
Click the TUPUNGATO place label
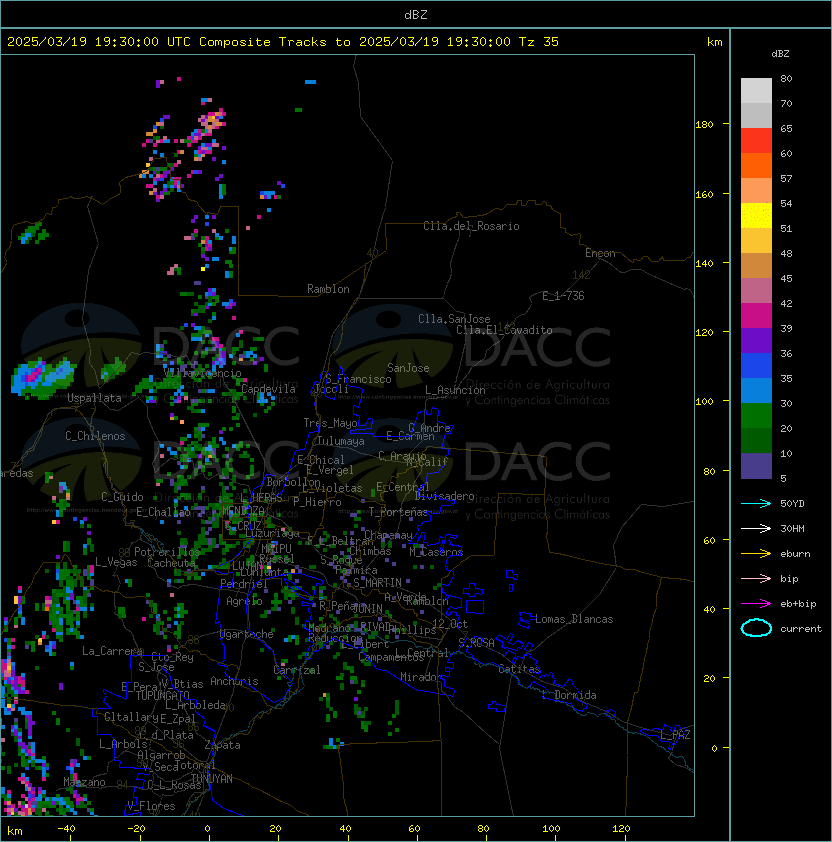coord(162,695)
